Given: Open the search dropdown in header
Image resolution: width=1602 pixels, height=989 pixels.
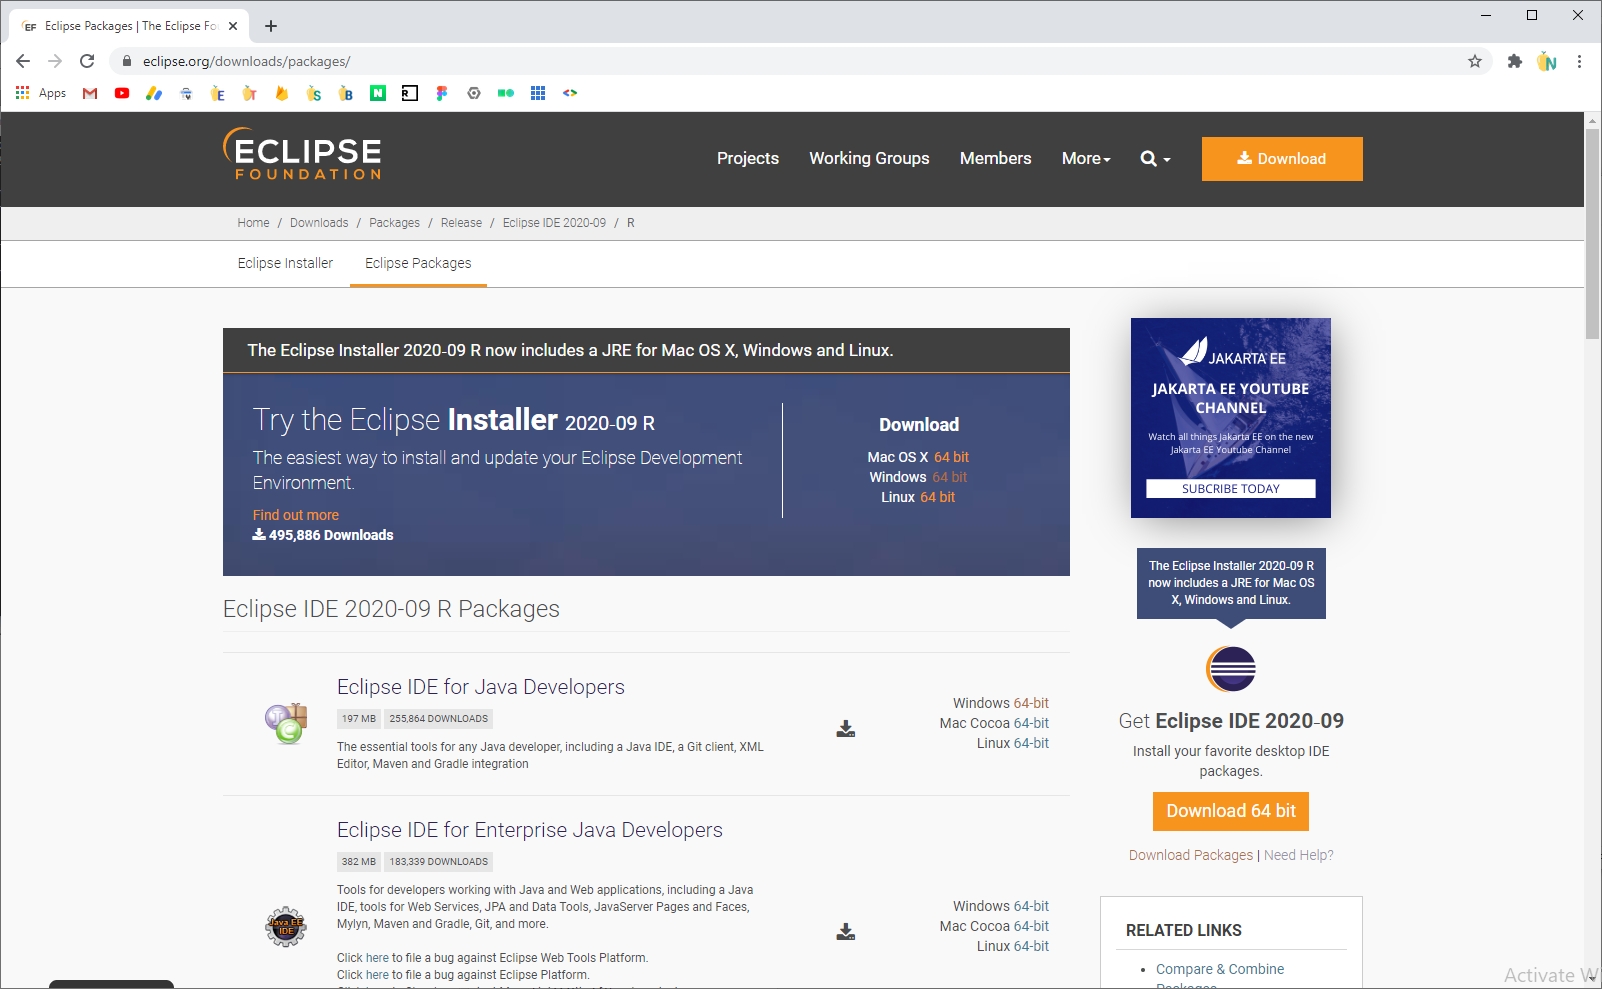Looking at the screenshot, I should coord(1155,158).
